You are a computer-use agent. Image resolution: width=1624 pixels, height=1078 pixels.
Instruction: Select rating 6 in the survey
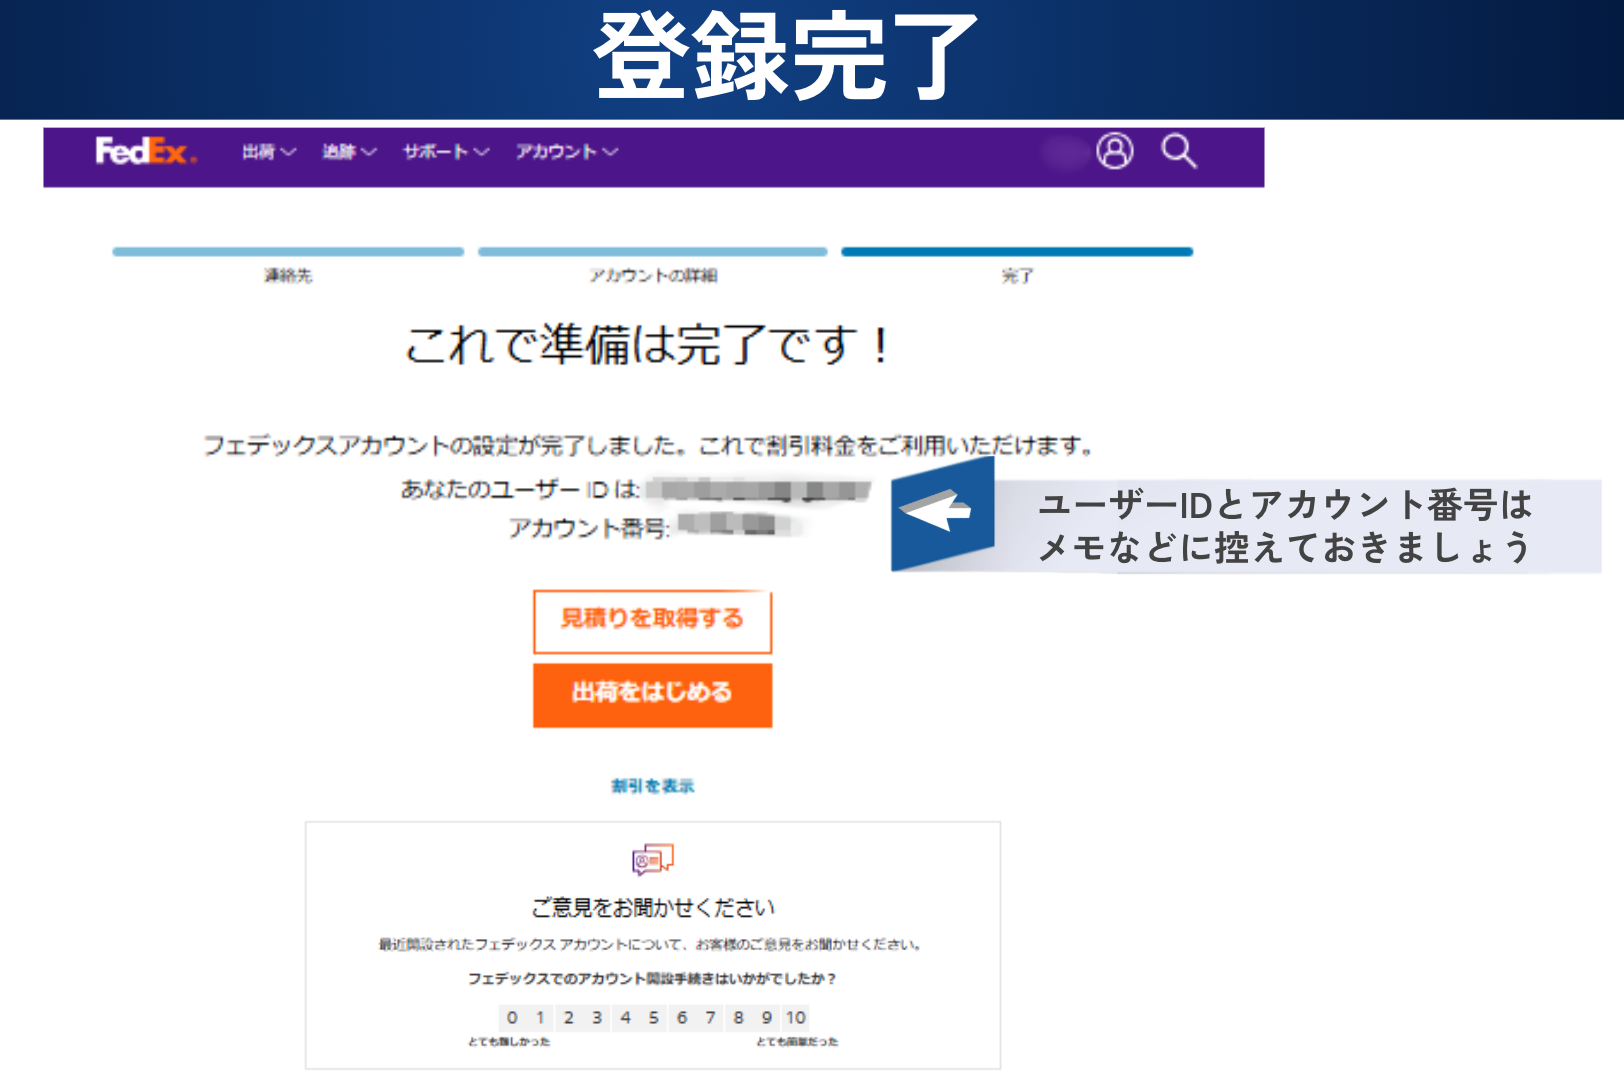coord(681,1018)
